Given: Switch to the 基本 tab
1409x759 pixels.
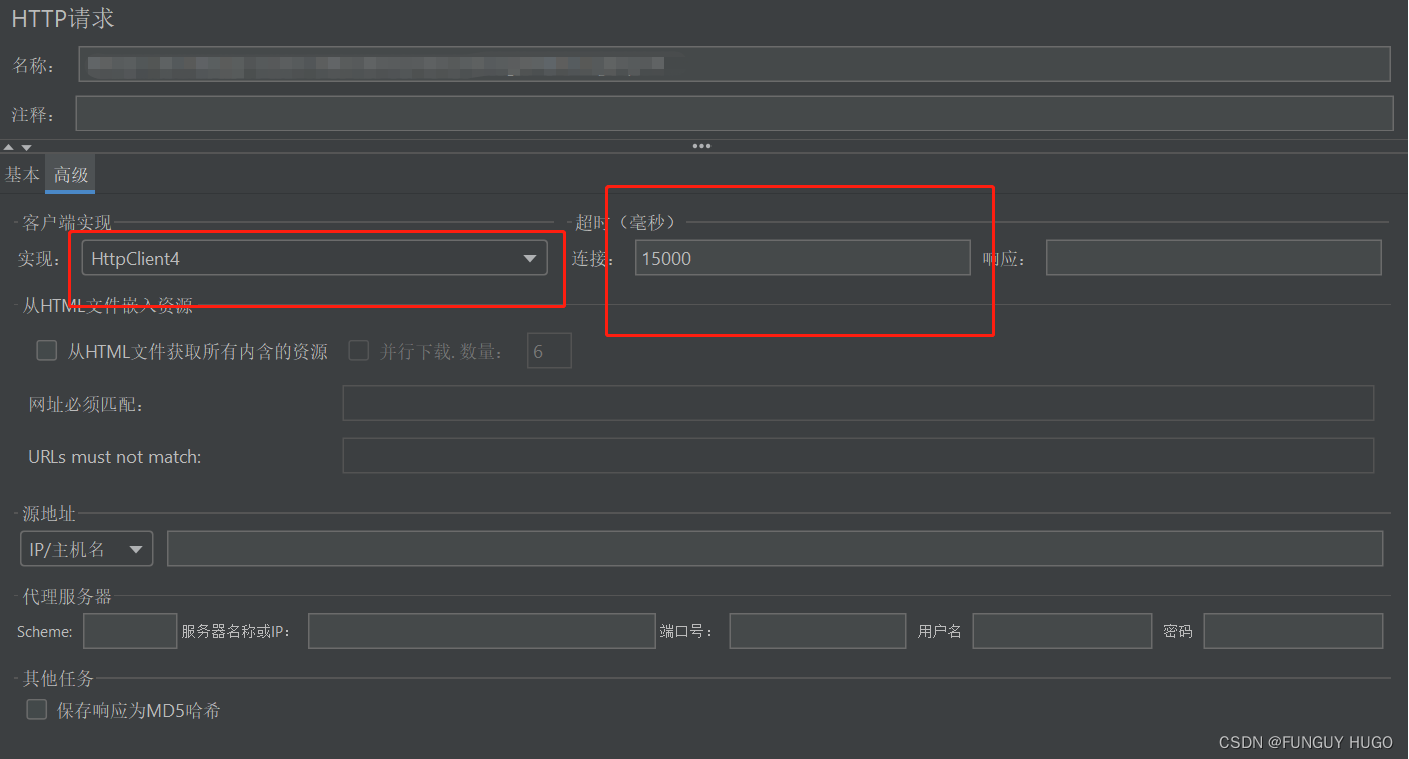Looking at the screenshot, I should [21, 175].
